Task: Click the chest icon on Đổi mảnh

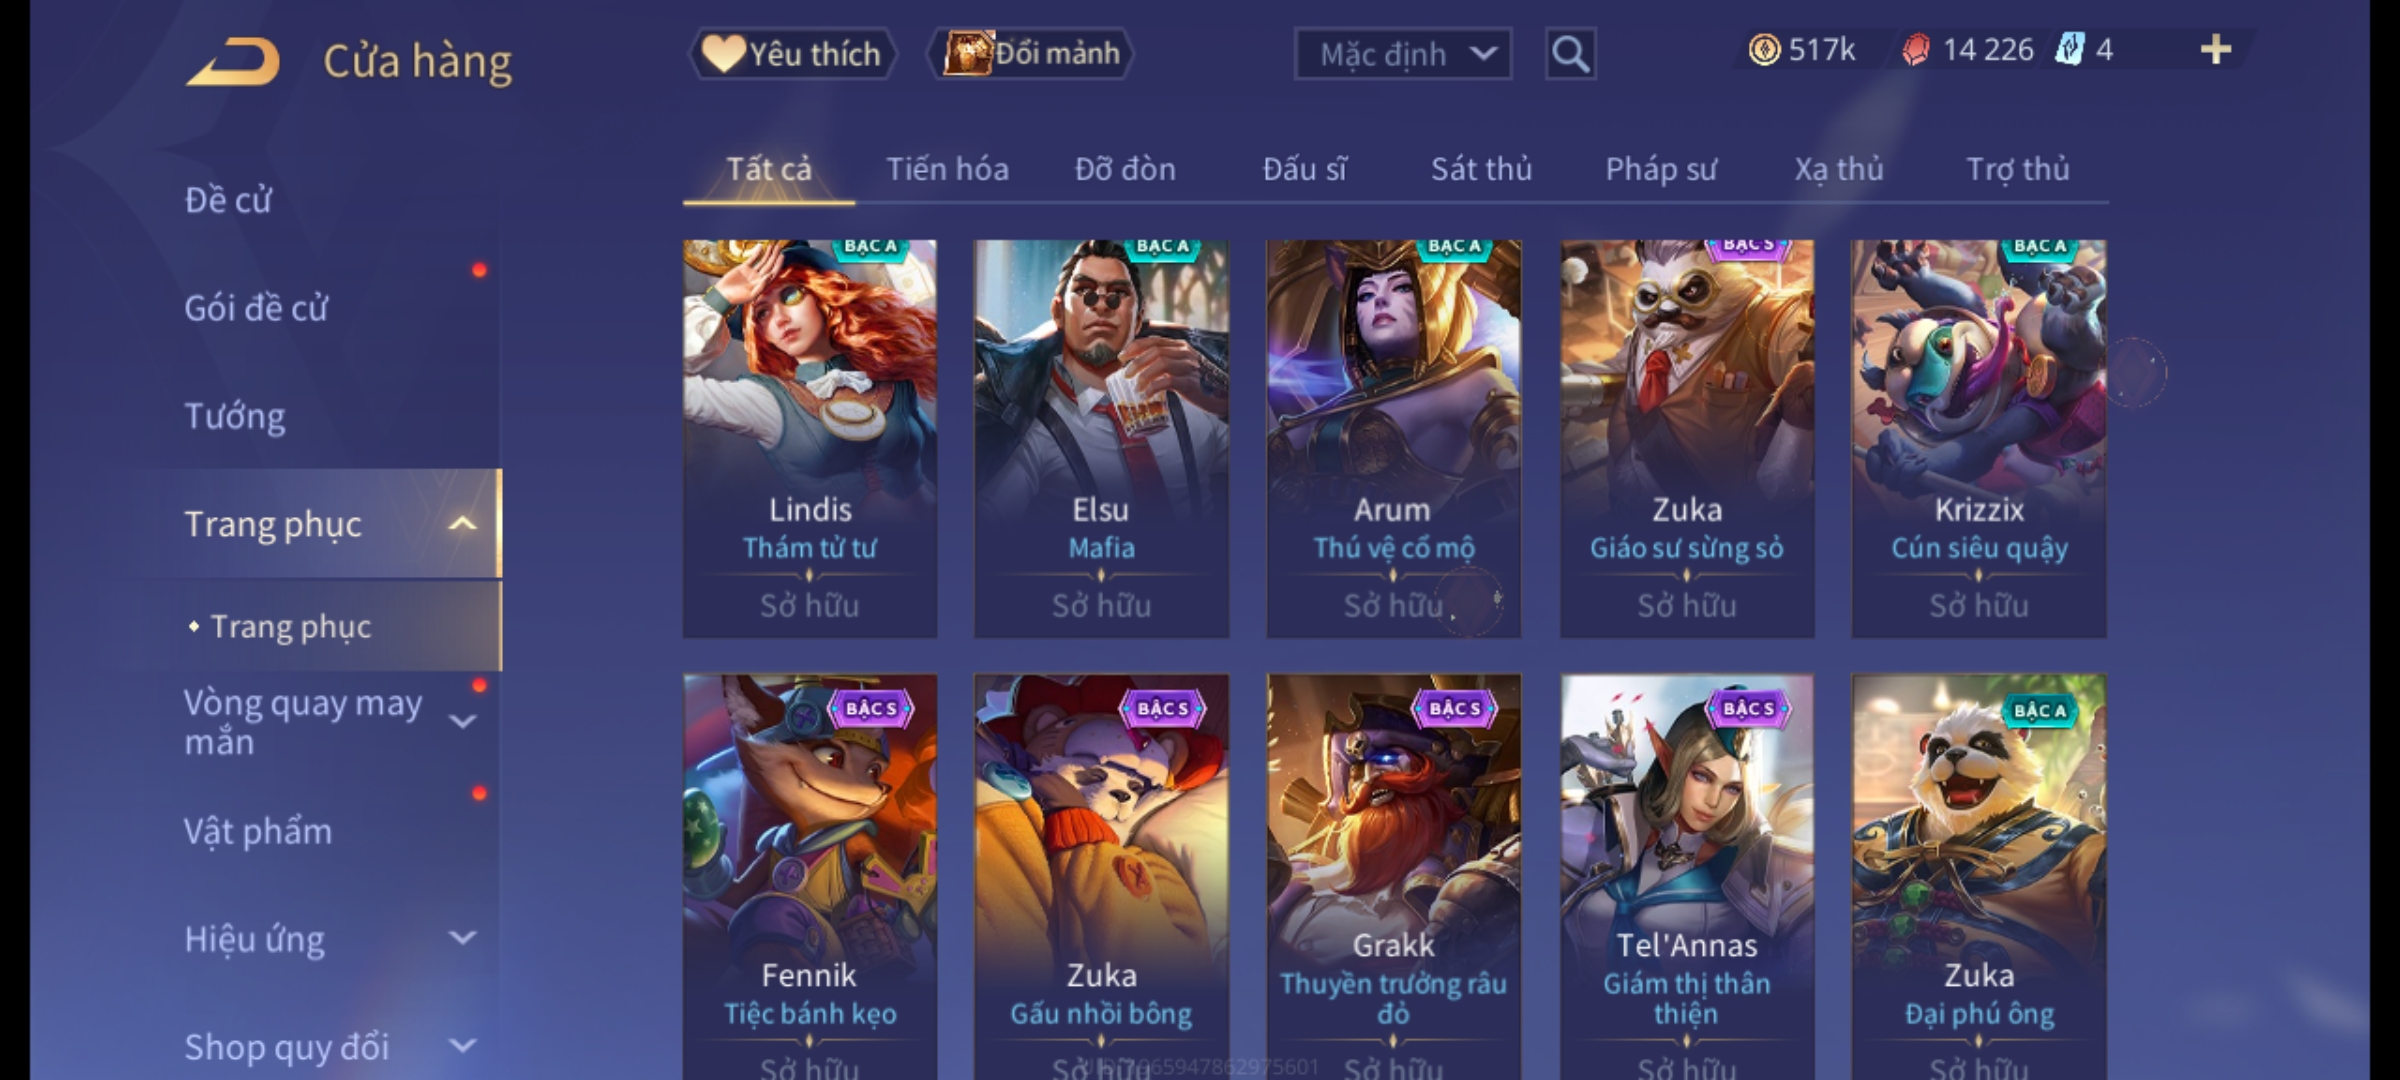Action: click(x=967, y=53)
